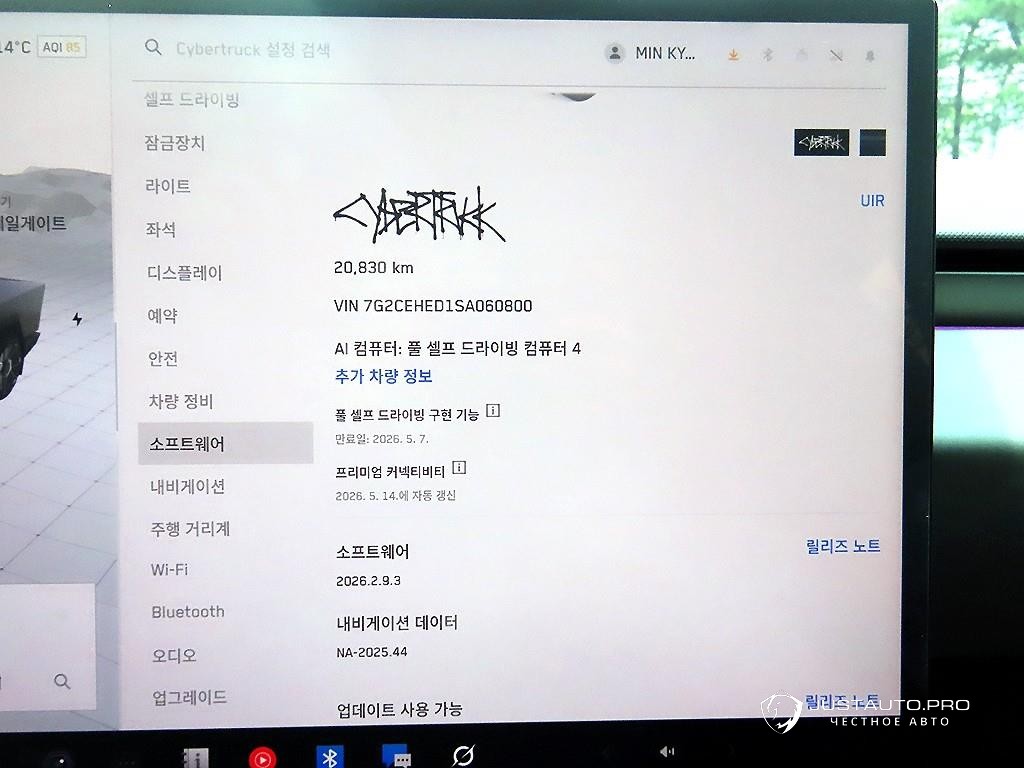The height and width of the screenshot is (768, 1024).
Task: Open the manual info app in dock
Action: pyautogui.click(x=195, y=758)
